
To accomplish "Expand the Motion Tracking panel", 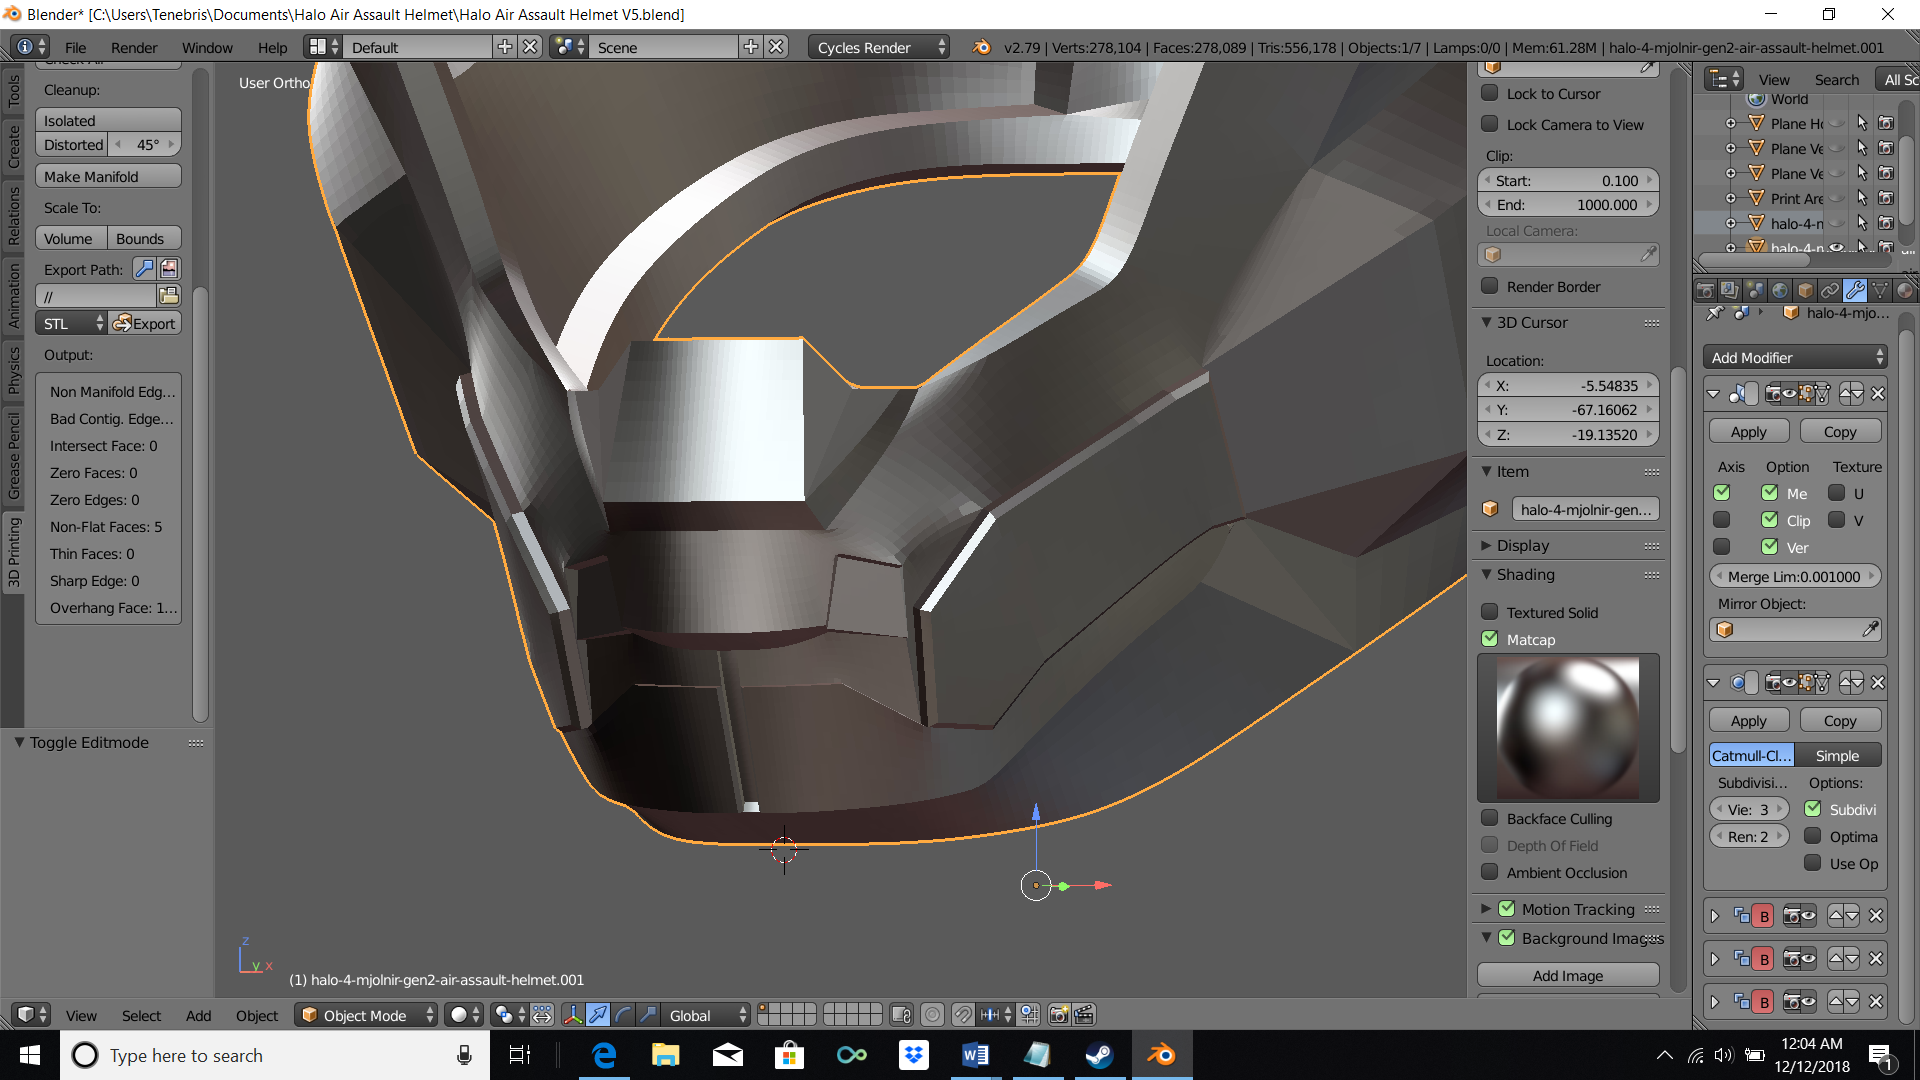I will tap(1487, 909).
